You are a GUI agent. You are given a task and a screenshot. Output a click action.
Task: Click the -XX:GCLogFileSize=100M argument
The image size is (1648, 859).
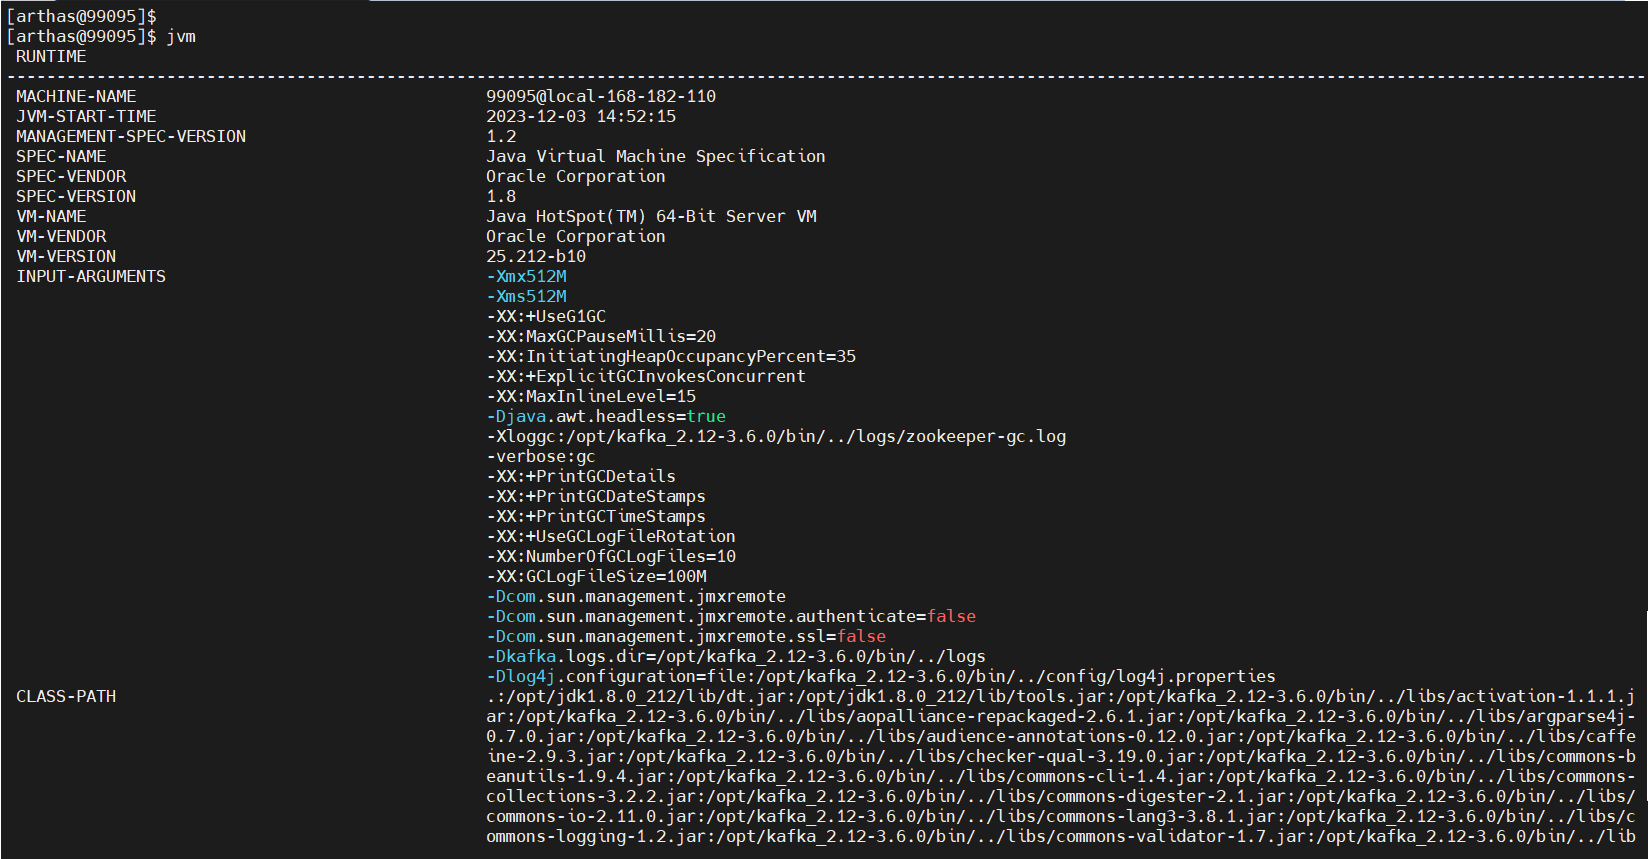596,577
